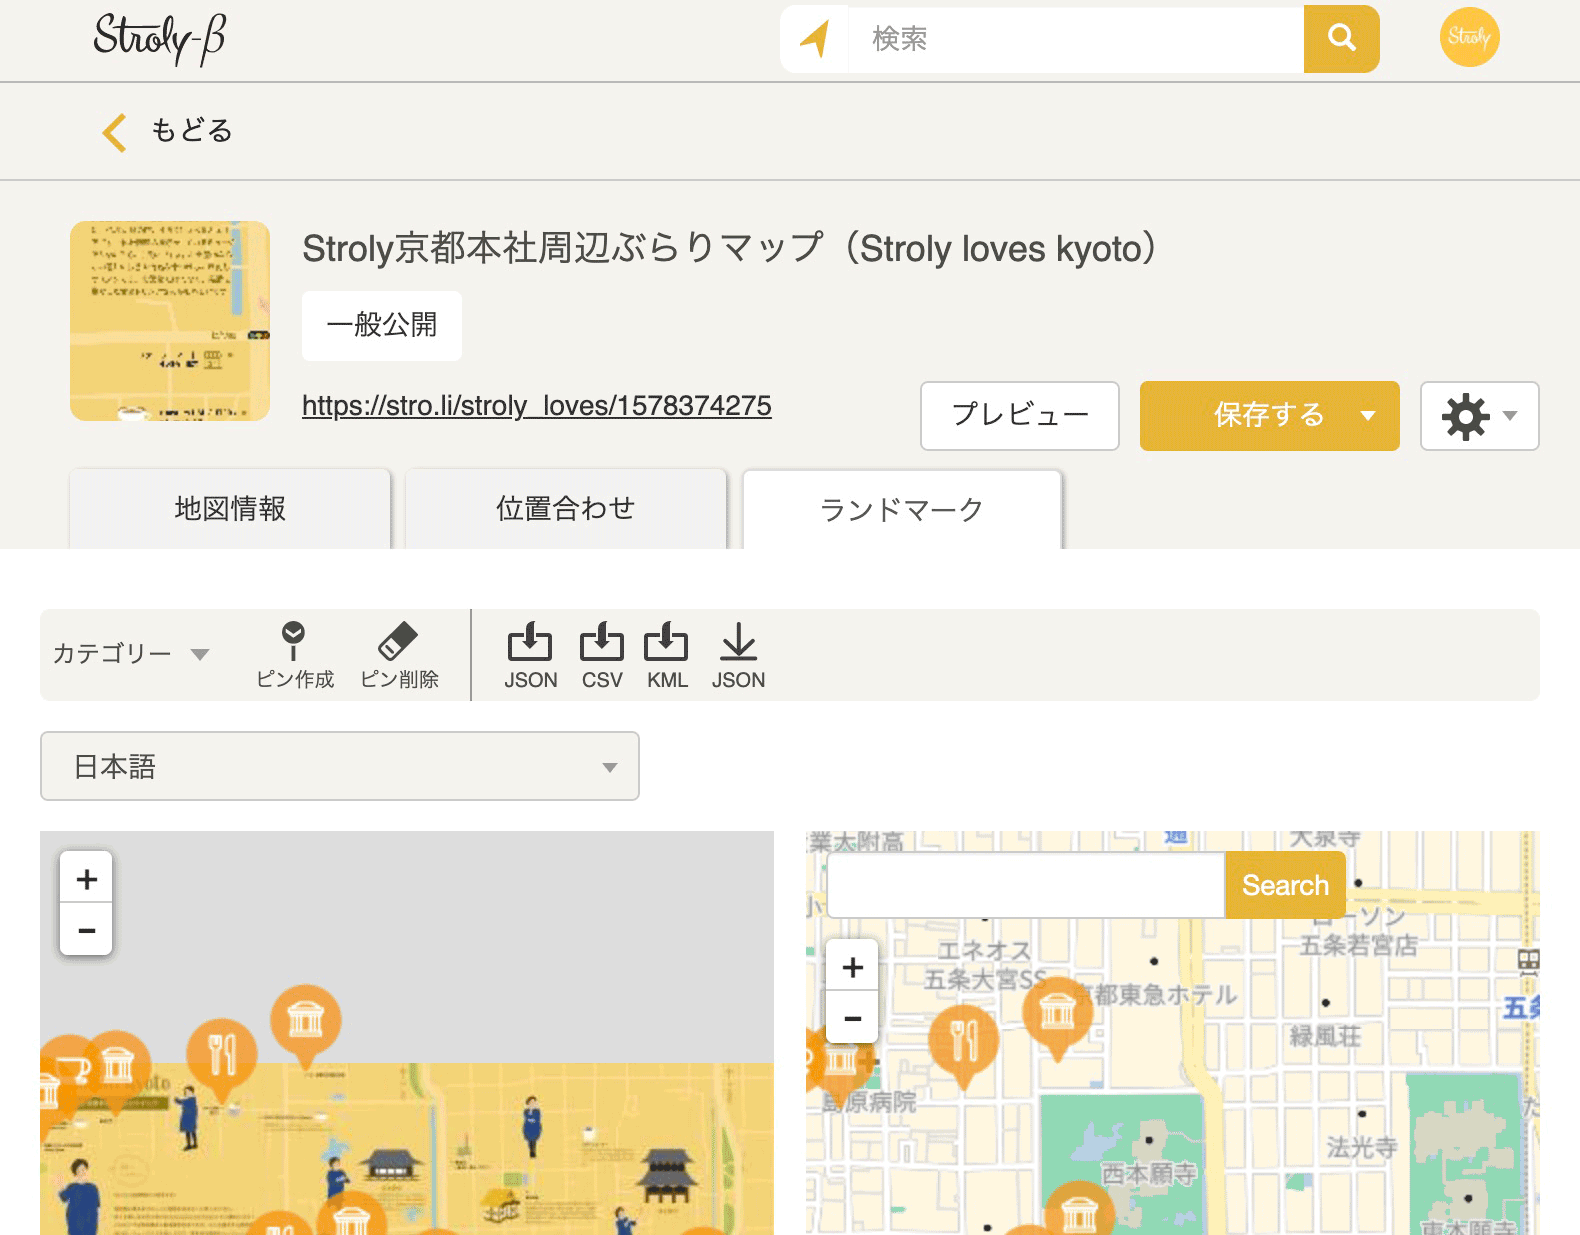Switch to the 地図情報 tab

point(230,509)
